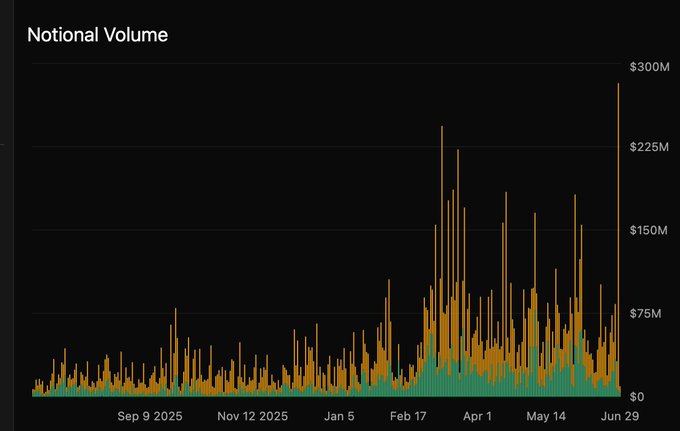Viewport: 680px width, 431px height.
Task: Click the May 14 date label
Action: pos(546,416)
